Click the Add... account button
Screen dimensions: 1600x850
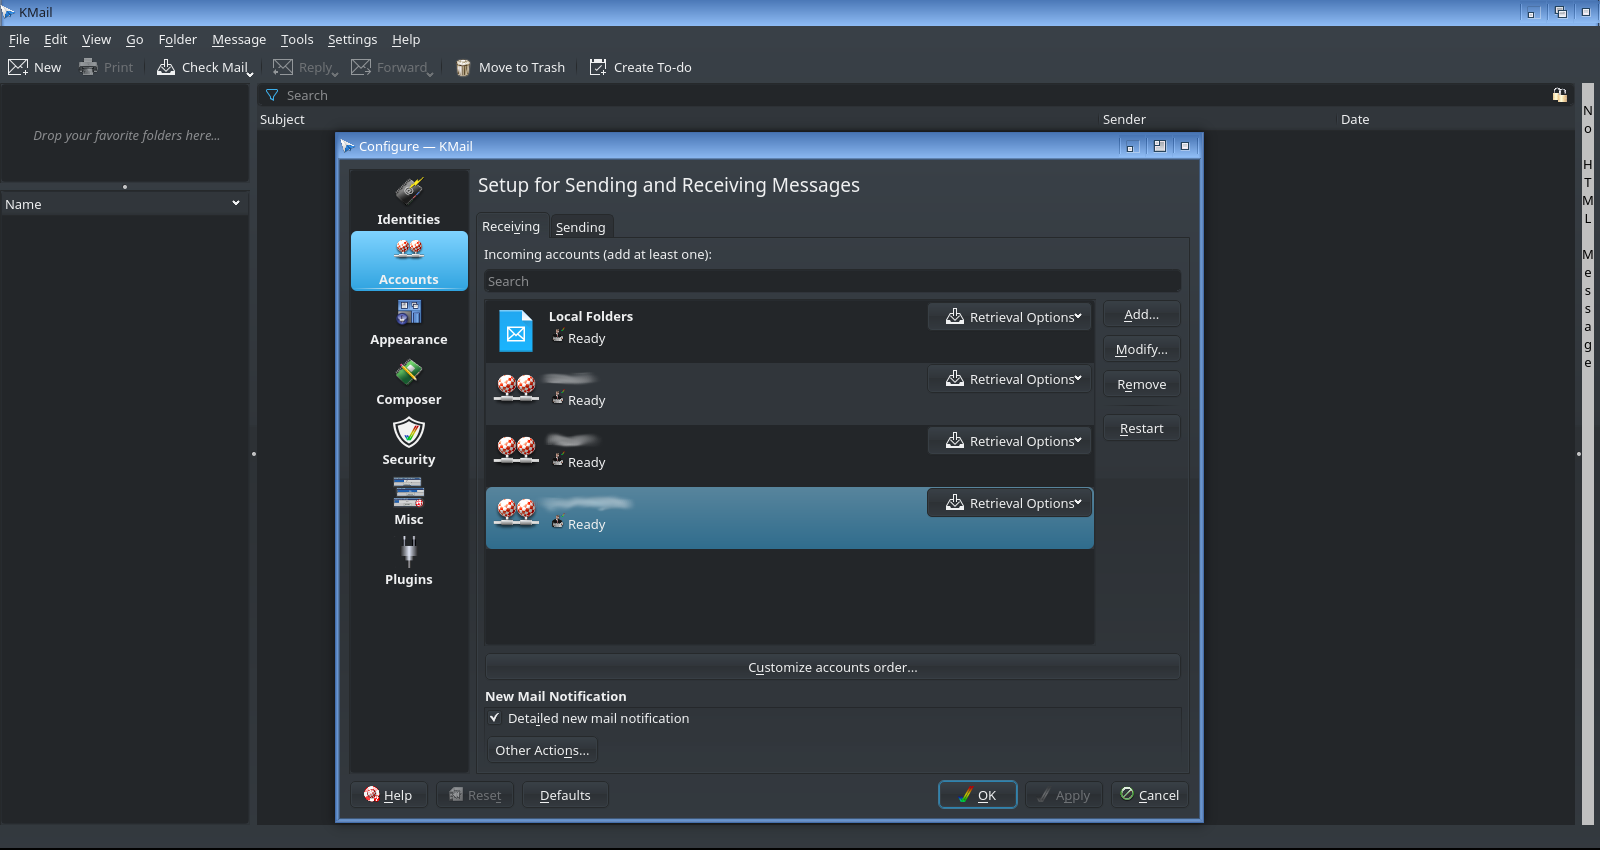(x=1141, y=314)
